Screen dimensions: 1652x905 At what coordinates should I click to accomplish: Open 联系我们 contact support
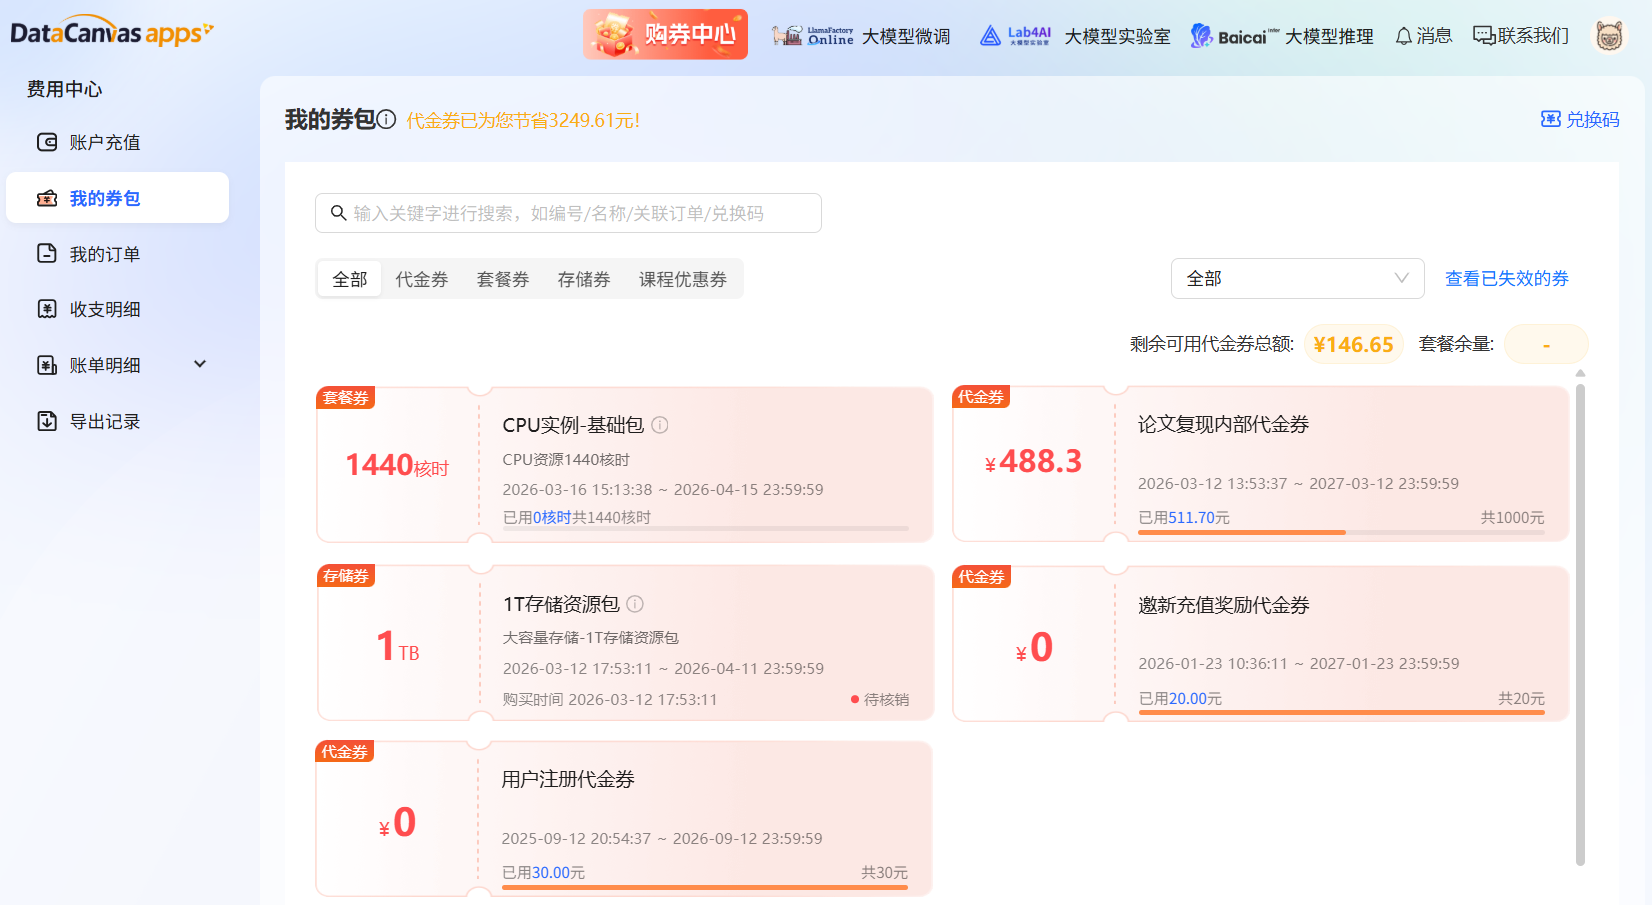click(x=1519, y=35)
